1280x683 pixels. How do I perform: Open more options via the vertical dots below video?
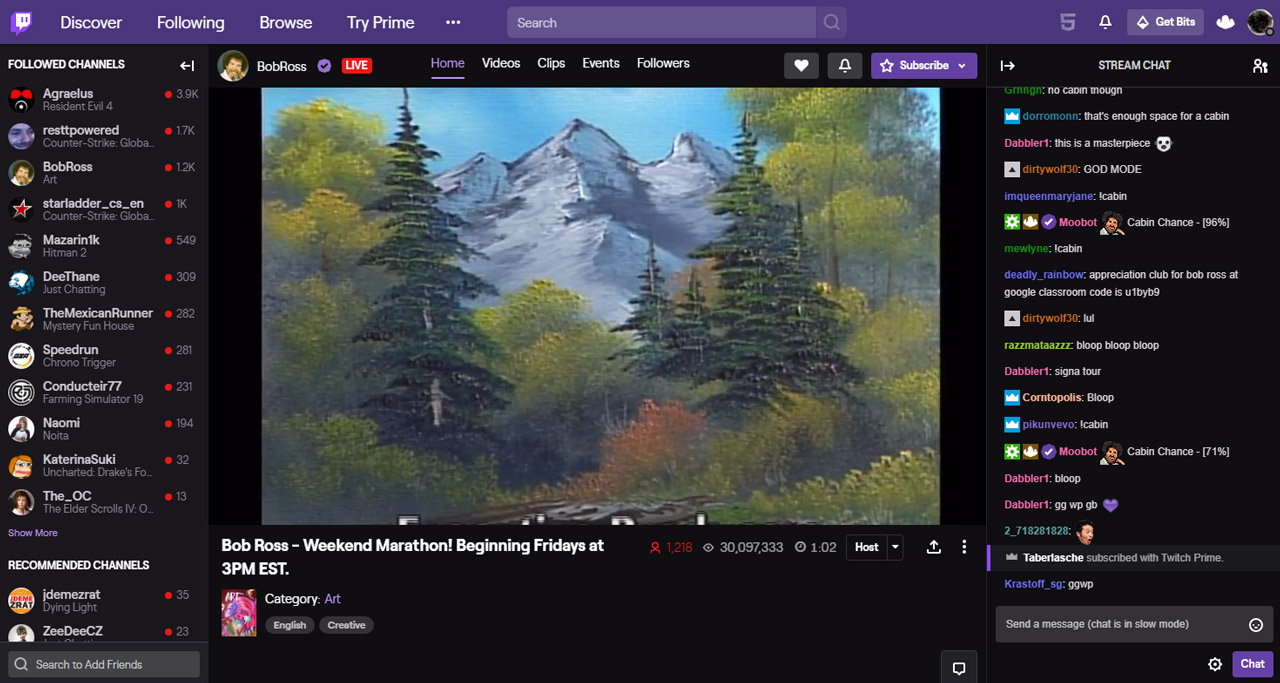pyautogui.click(x=963, y=546)
